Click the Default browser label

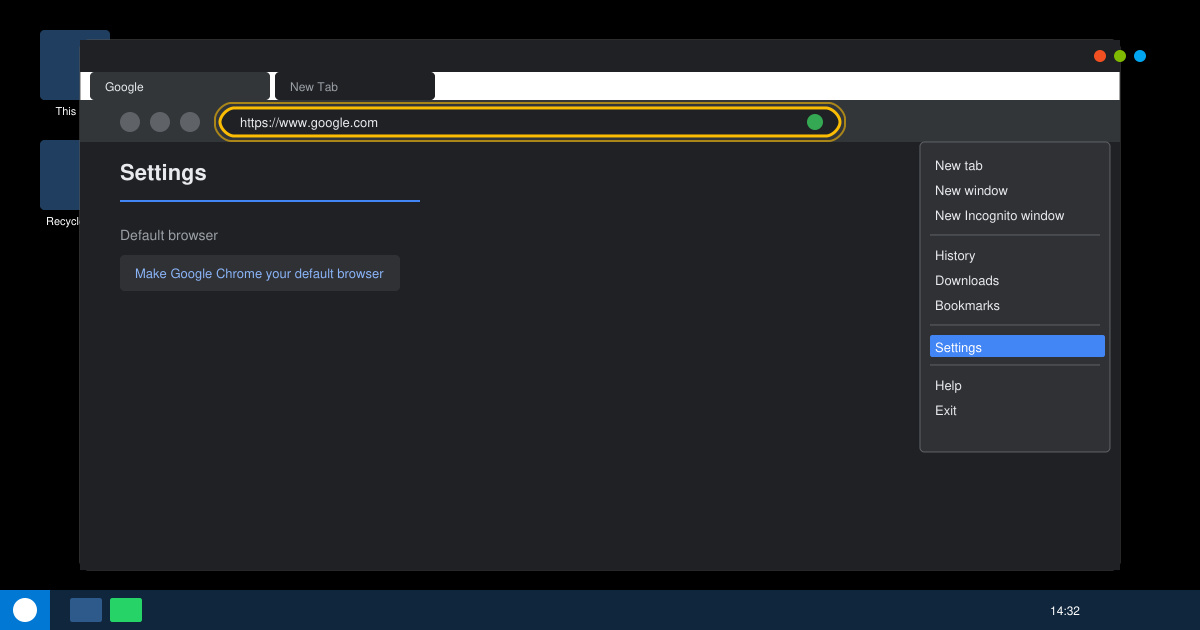click(169, 236)
